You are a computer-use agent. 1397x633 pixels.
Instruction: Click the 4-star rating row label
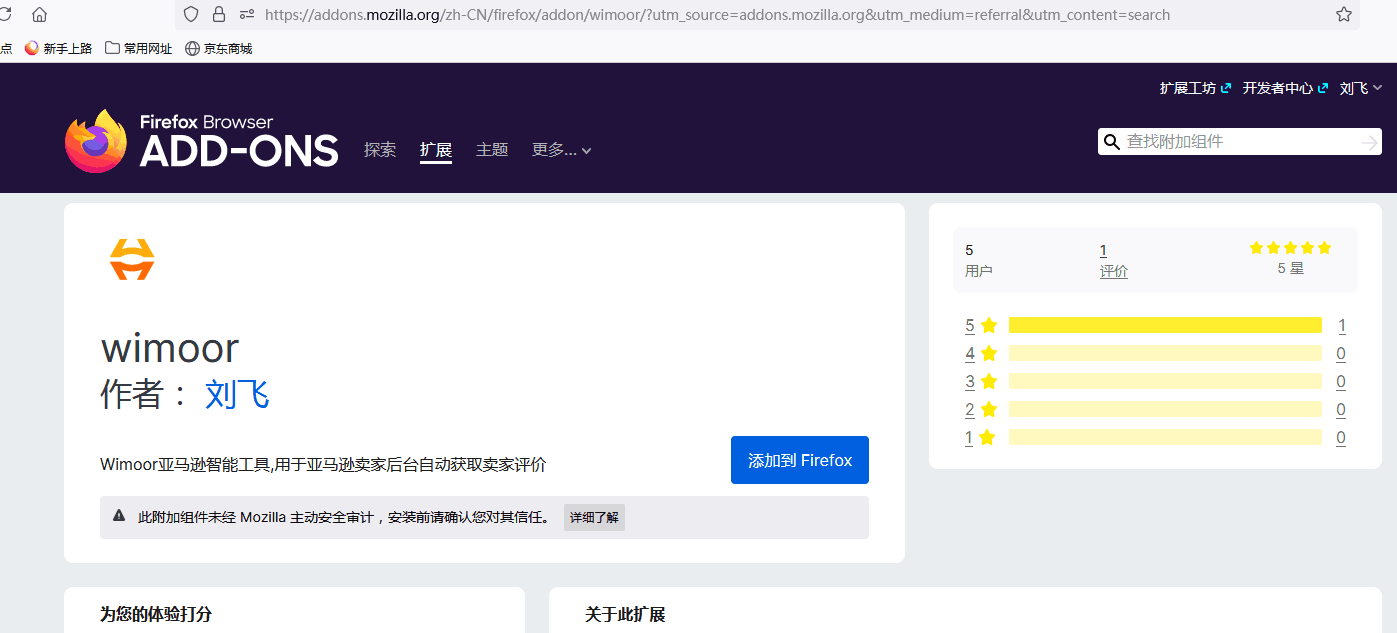point(981,353)
